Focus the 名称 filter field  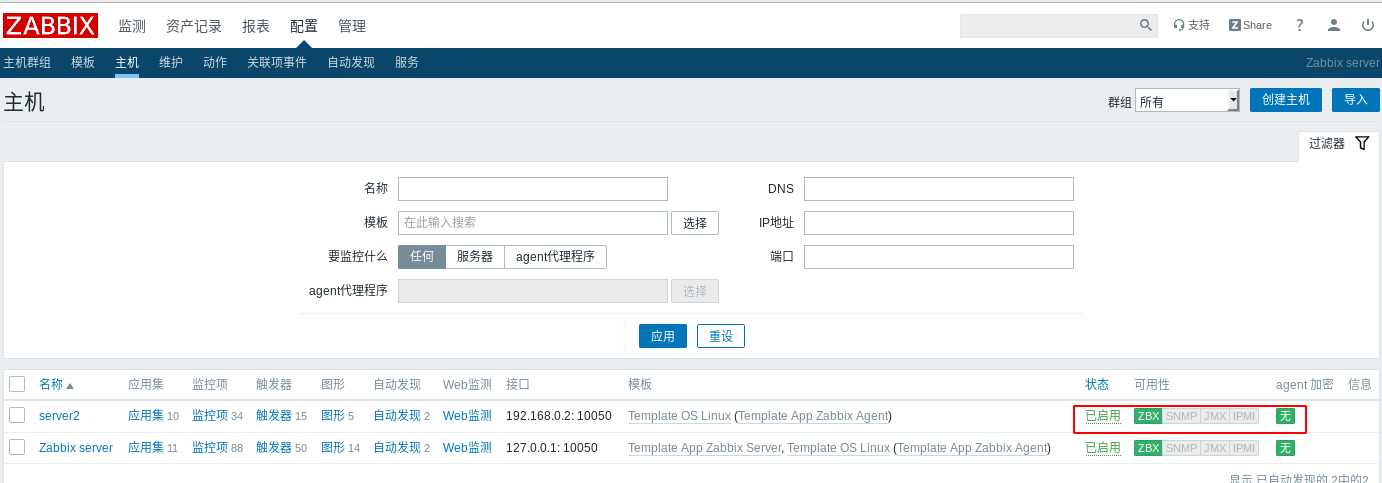533,189
